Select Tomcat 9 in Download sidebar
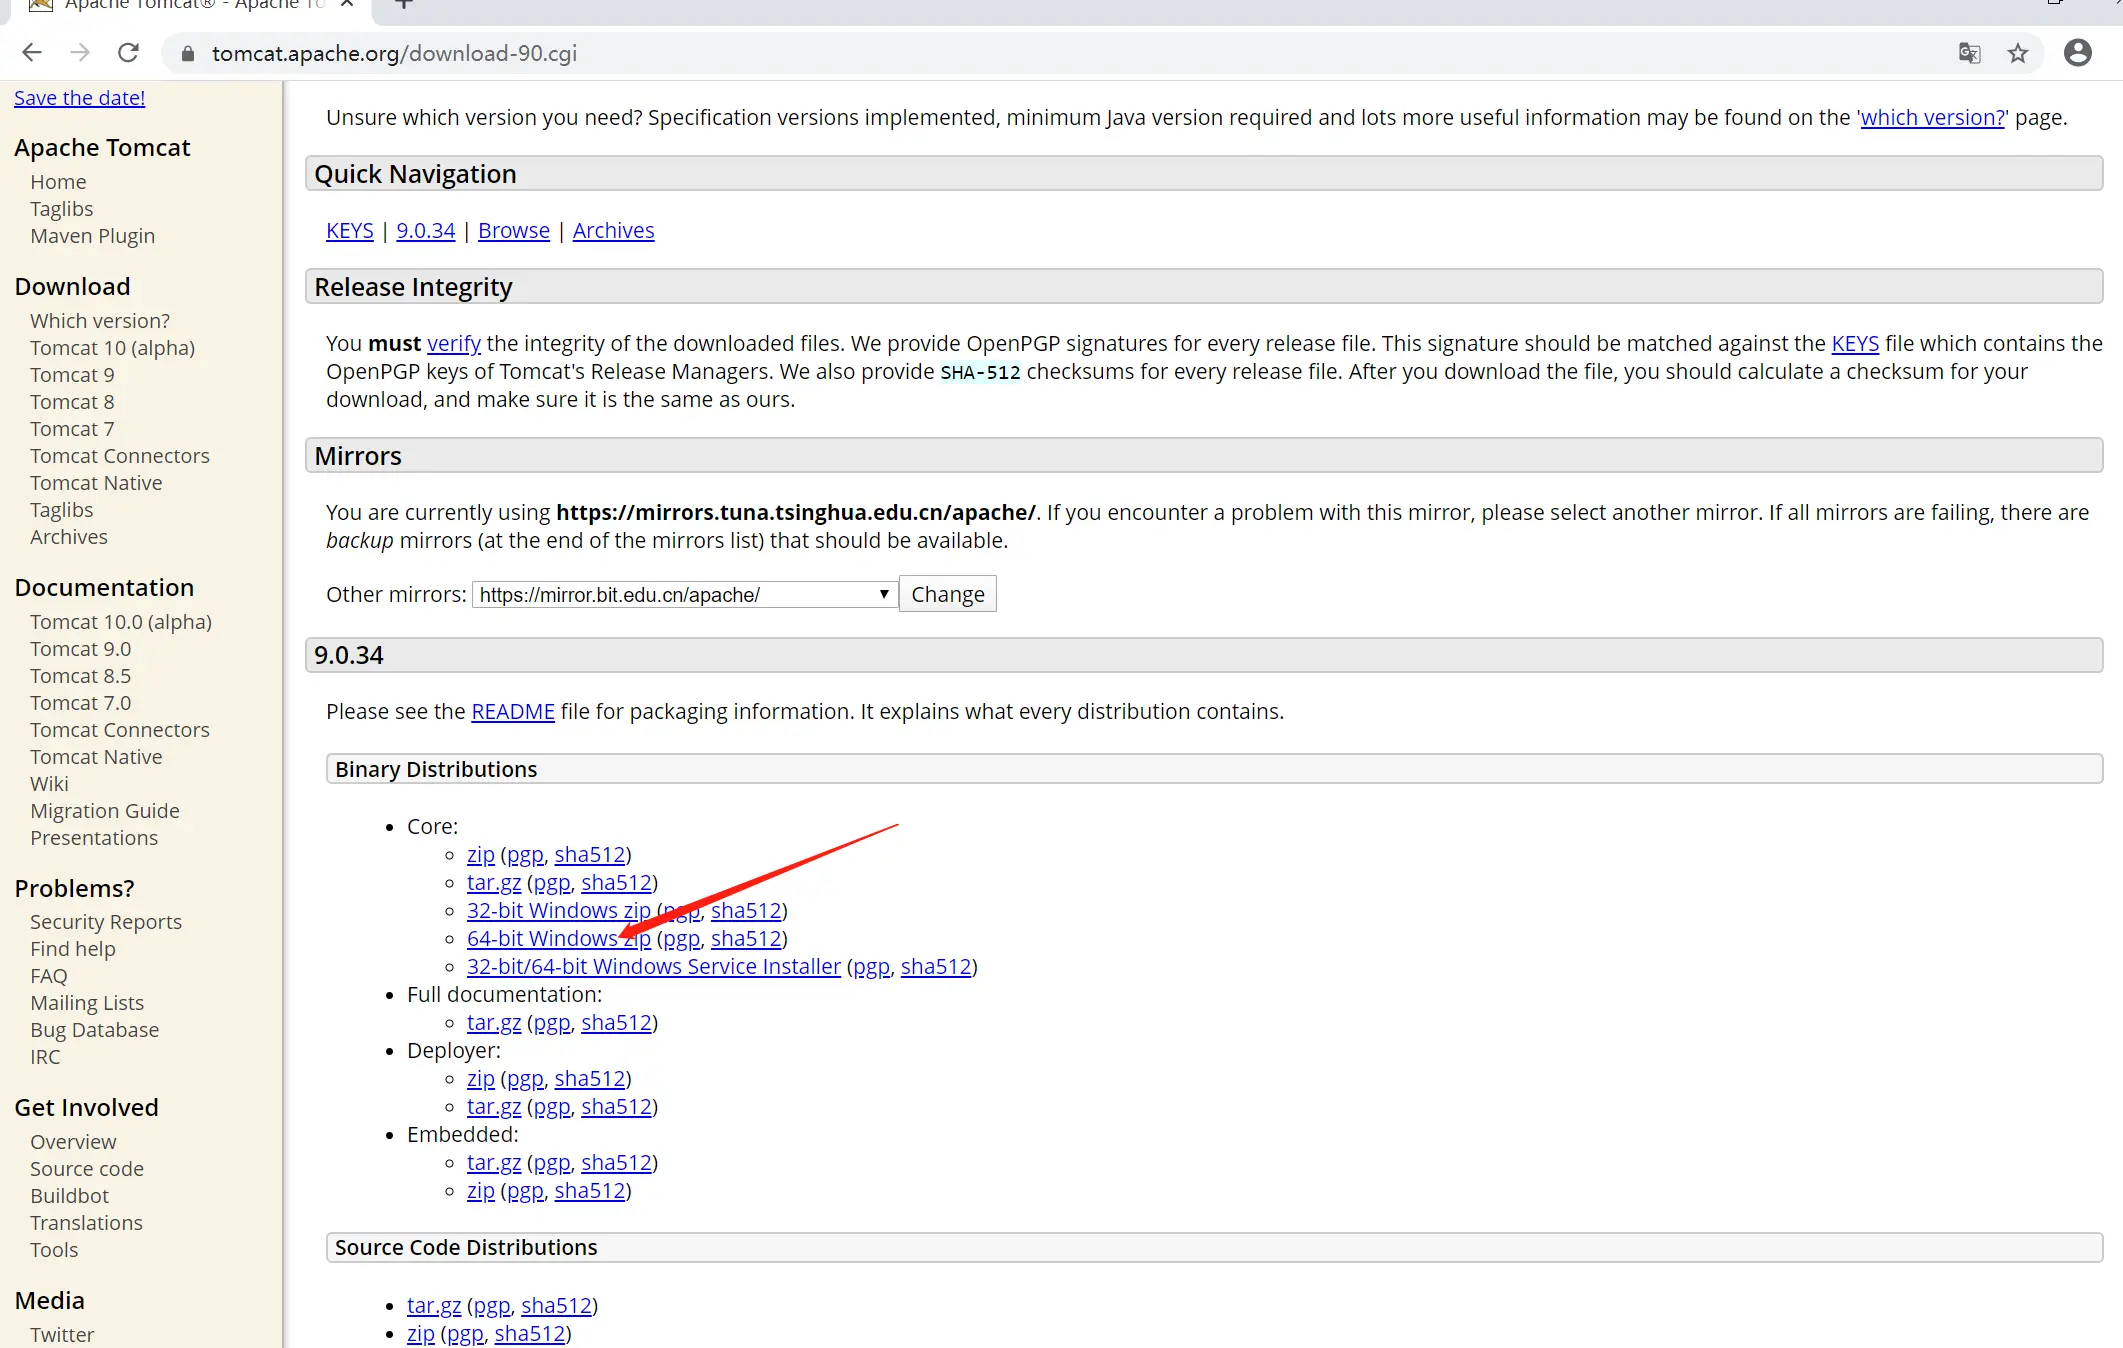Screen dimensions: 2123x1348 click(x=72, y=375)
